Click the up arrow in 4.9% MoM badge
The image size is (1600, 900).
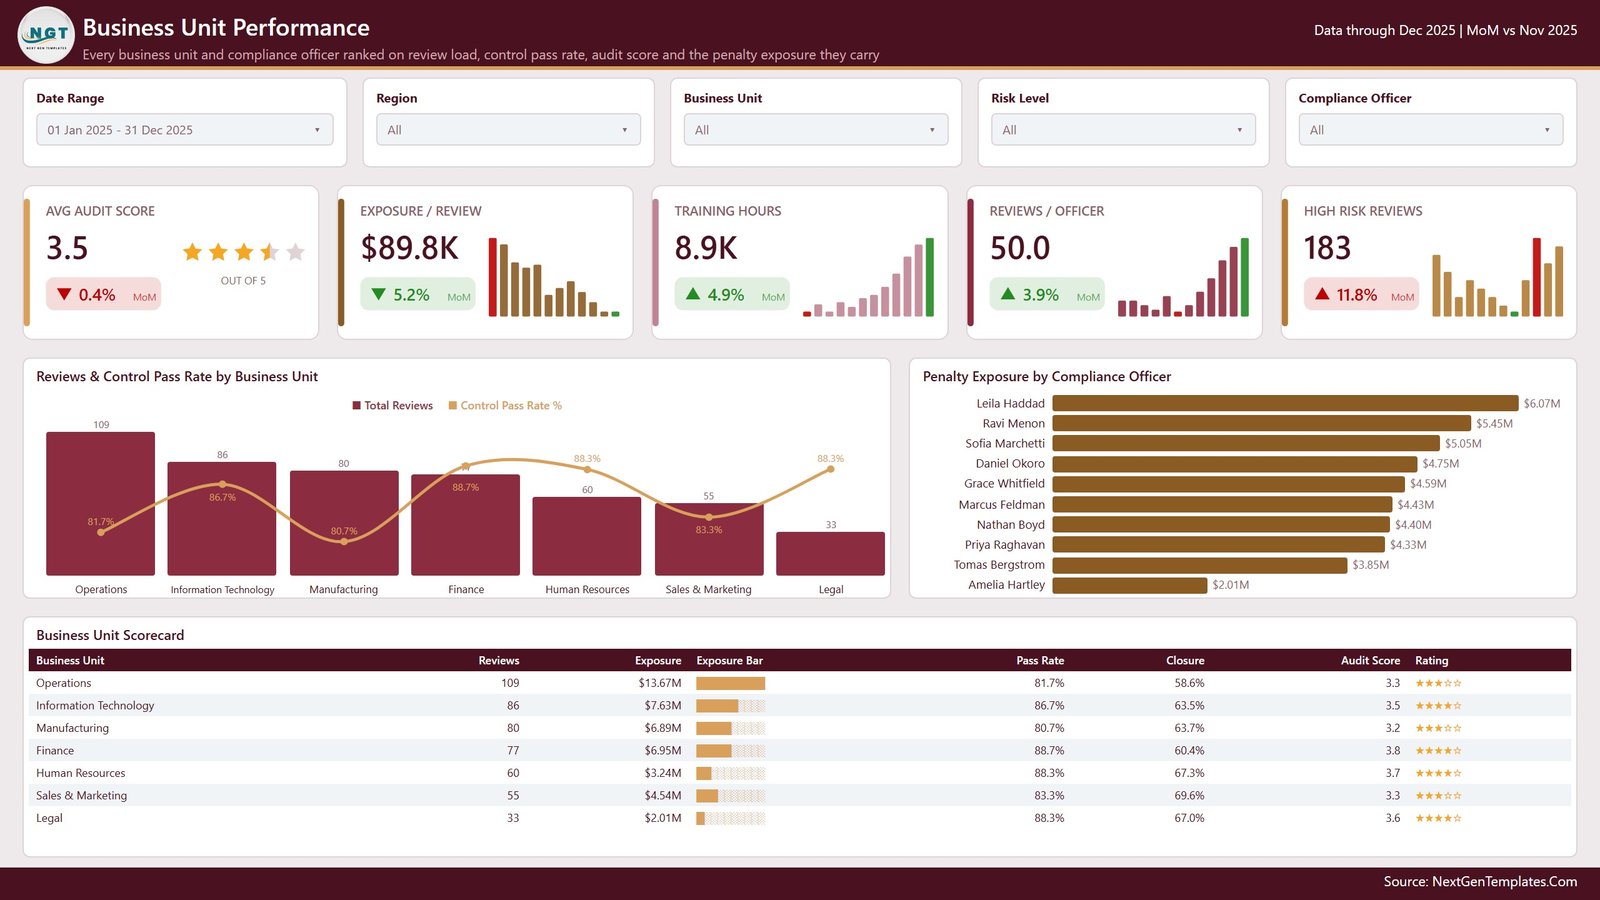point(693,294)
